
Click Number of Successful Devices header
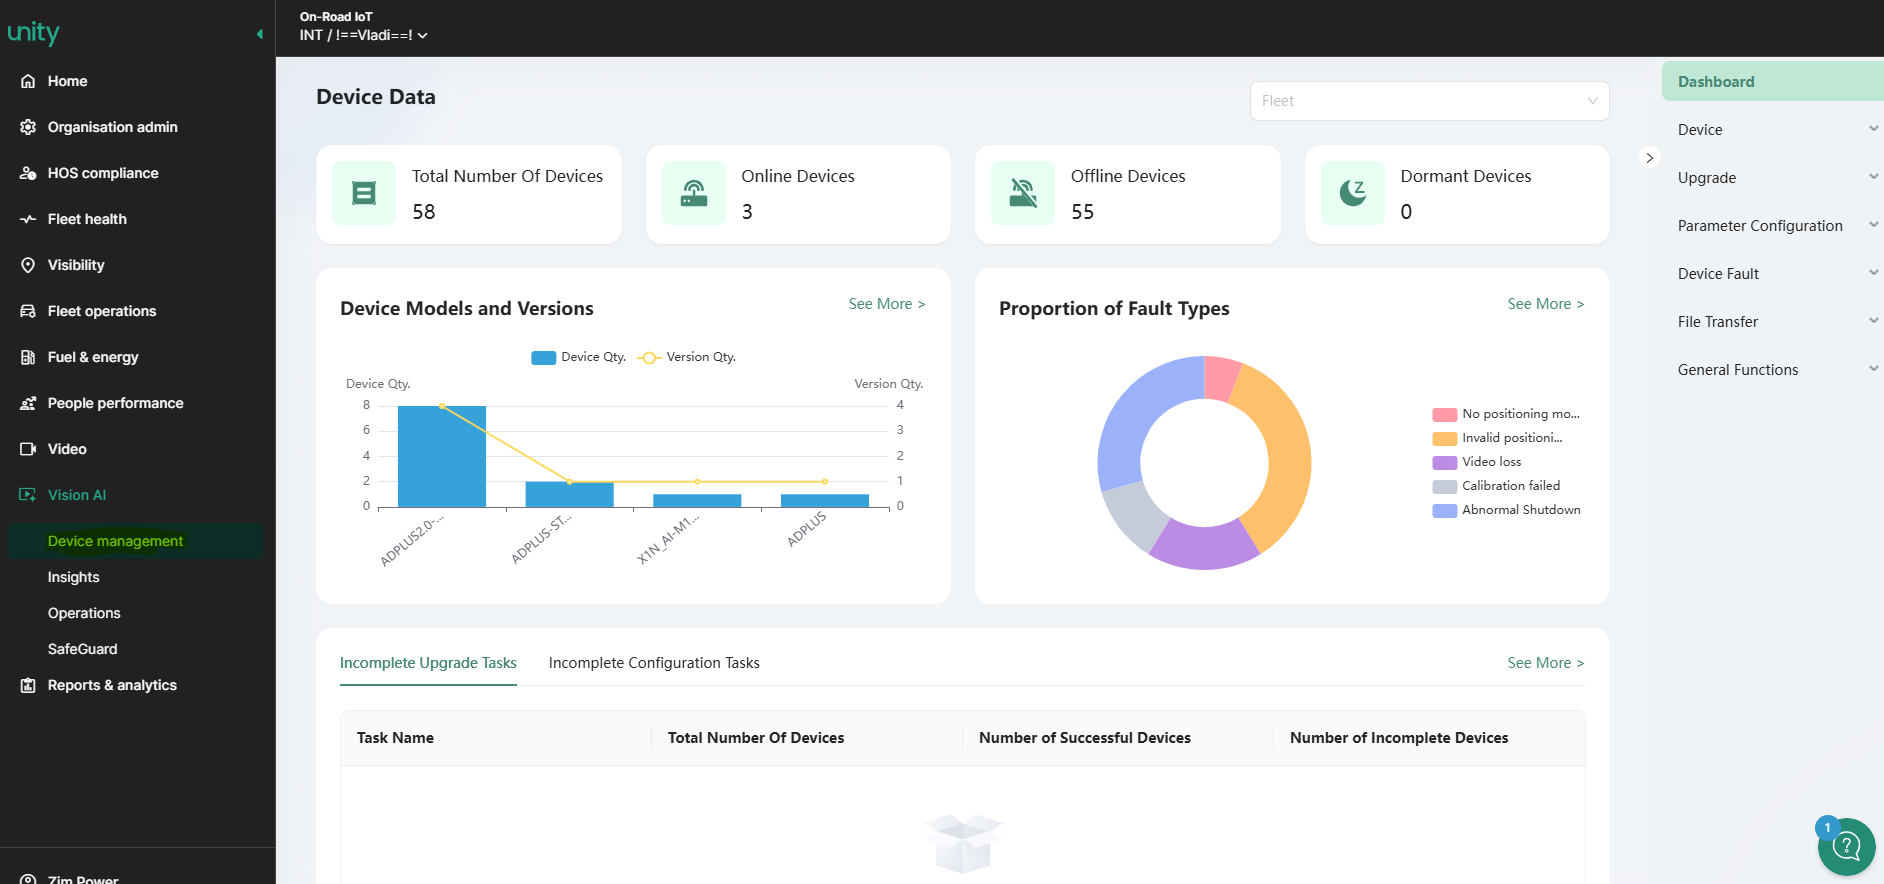1085,738
